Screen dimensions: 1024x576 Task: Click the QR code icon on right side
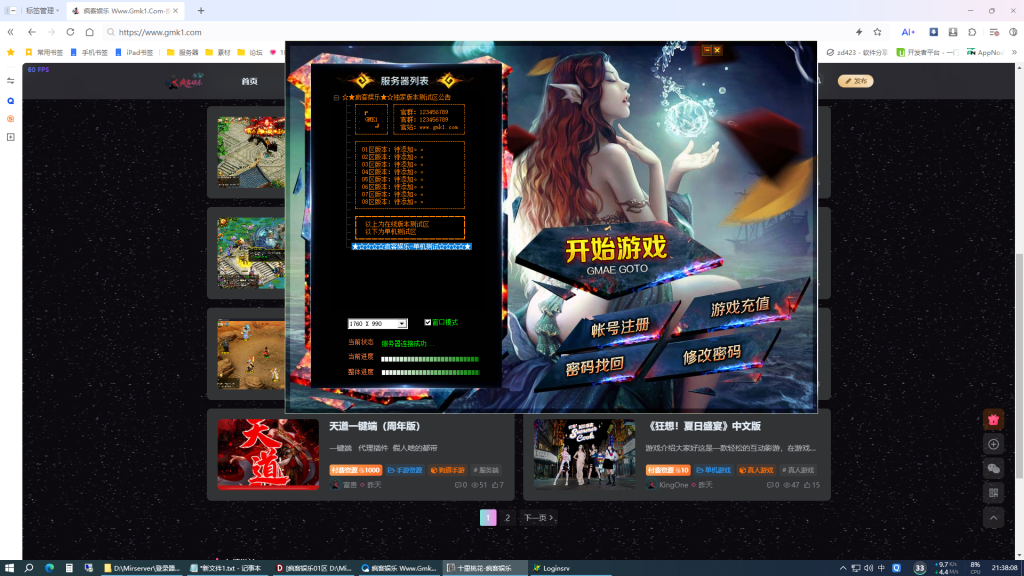click(993, 493)
